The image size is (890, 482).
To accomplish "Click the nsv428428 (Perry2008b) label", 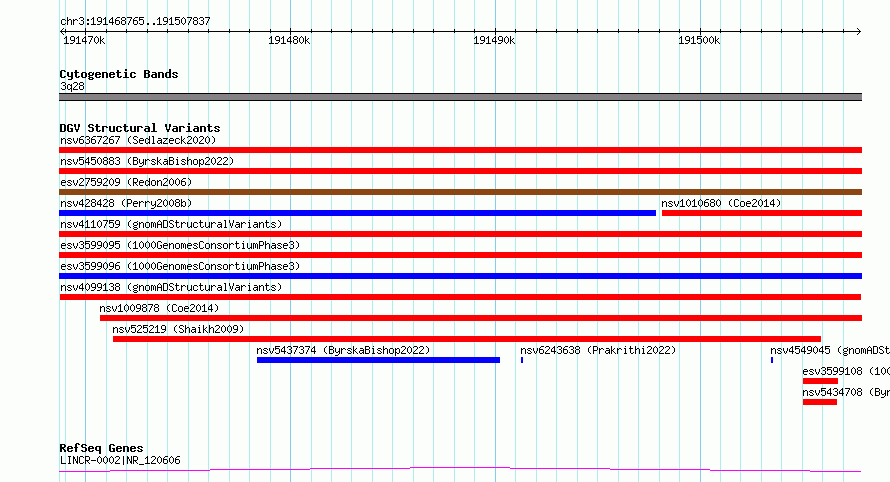I will point(126,203).
